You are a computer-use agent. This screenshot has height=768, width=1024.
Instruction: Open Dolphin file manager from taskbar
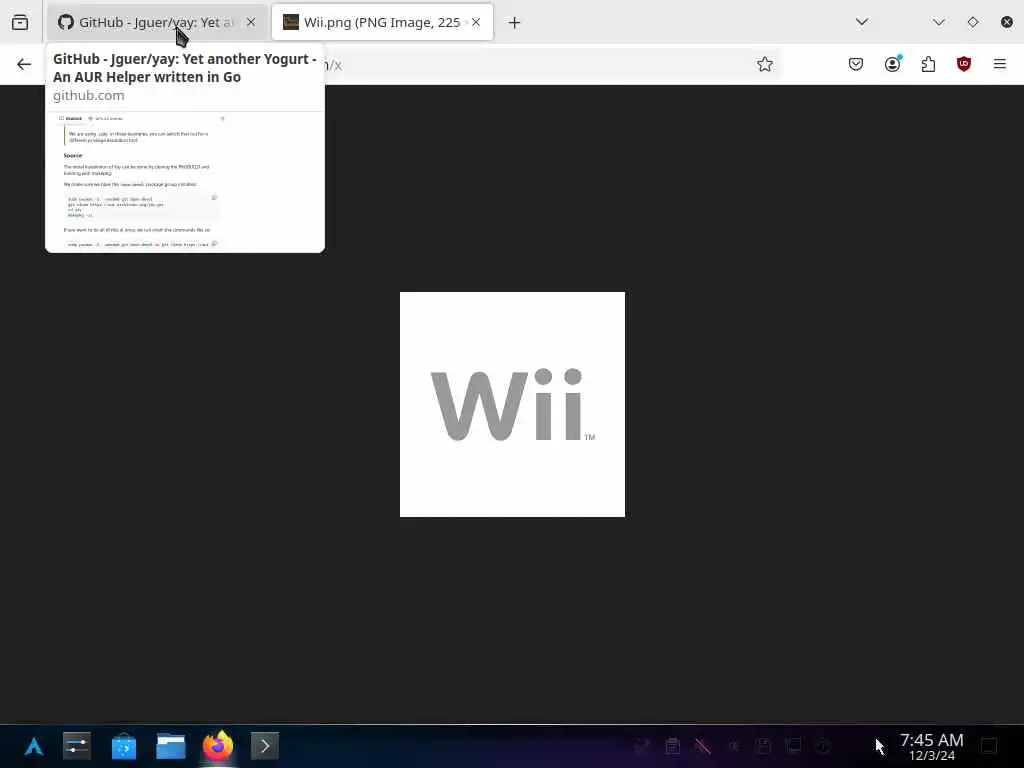170,746
